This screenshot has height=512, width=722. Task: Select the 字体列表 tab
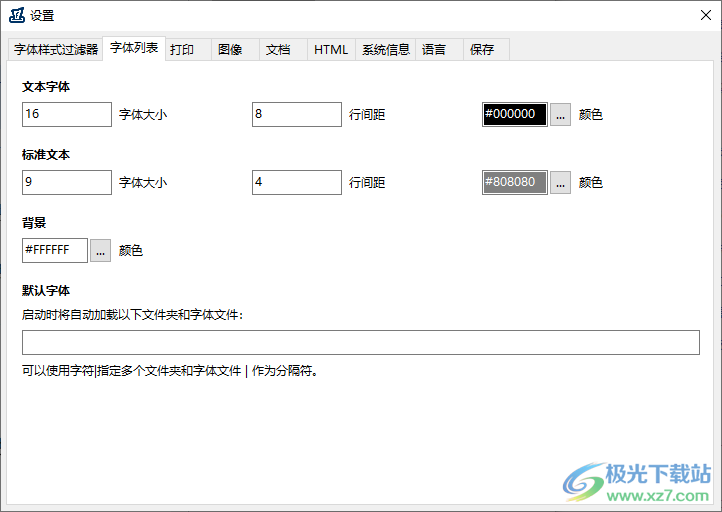point(134,48)
